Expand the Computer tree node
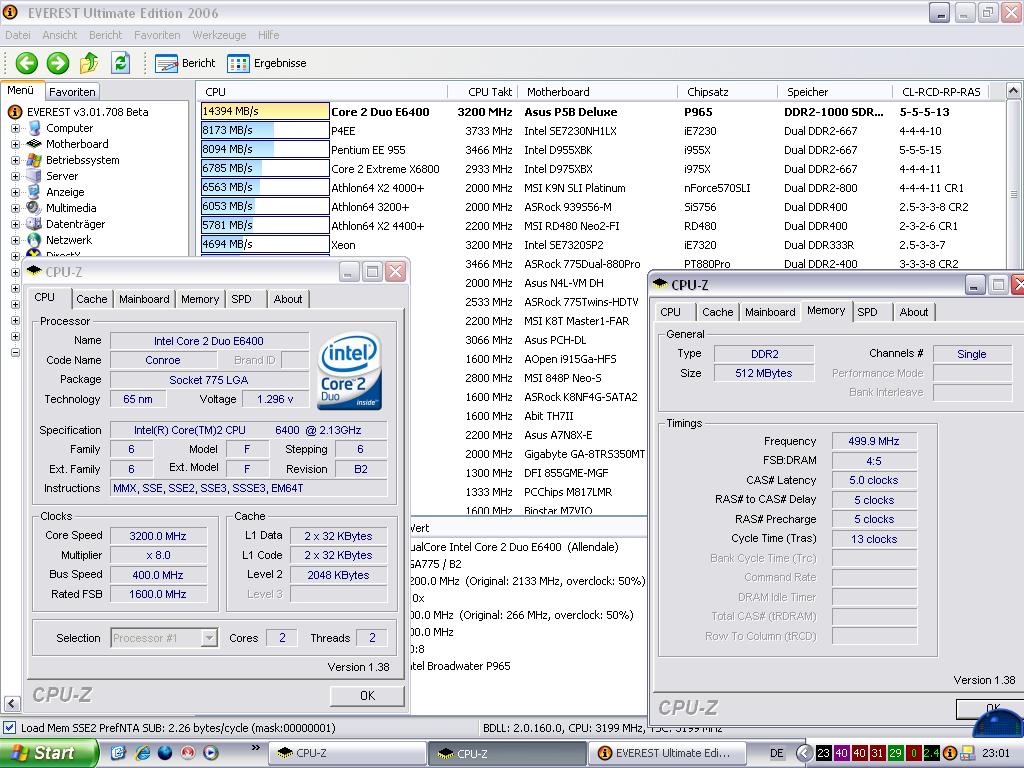Image resolution: width=1024 pixels, height=768 pixels. [x=15, y=128]
